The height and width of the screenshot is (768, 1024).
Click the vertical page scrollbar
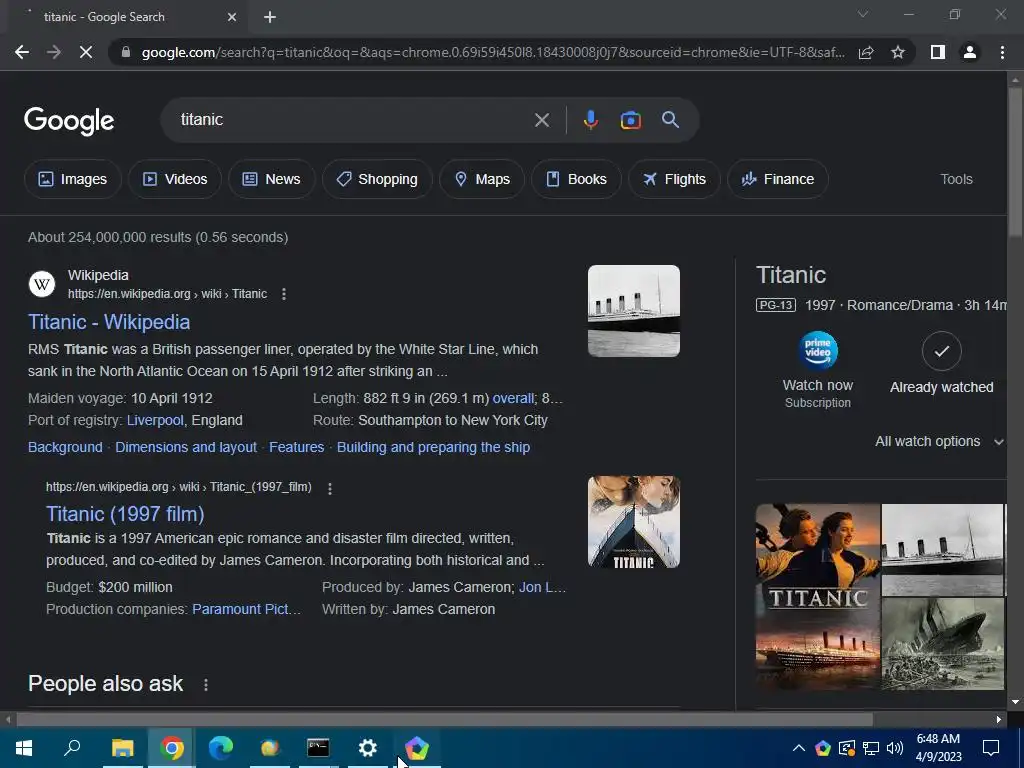click(x=1015, y=163)
